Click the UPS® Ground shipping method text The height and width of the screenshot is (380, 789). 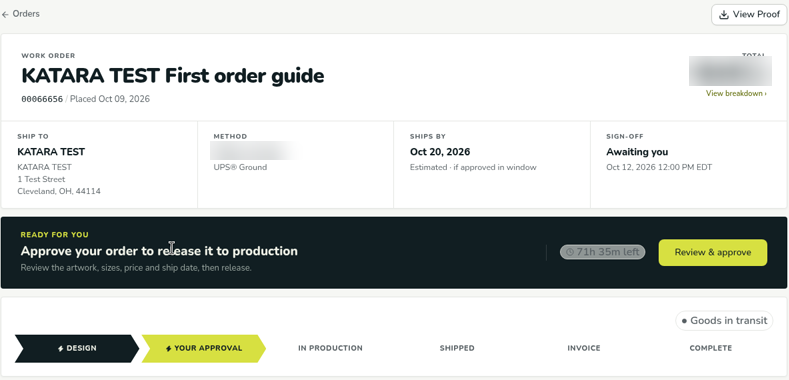[x=240, y=167]
